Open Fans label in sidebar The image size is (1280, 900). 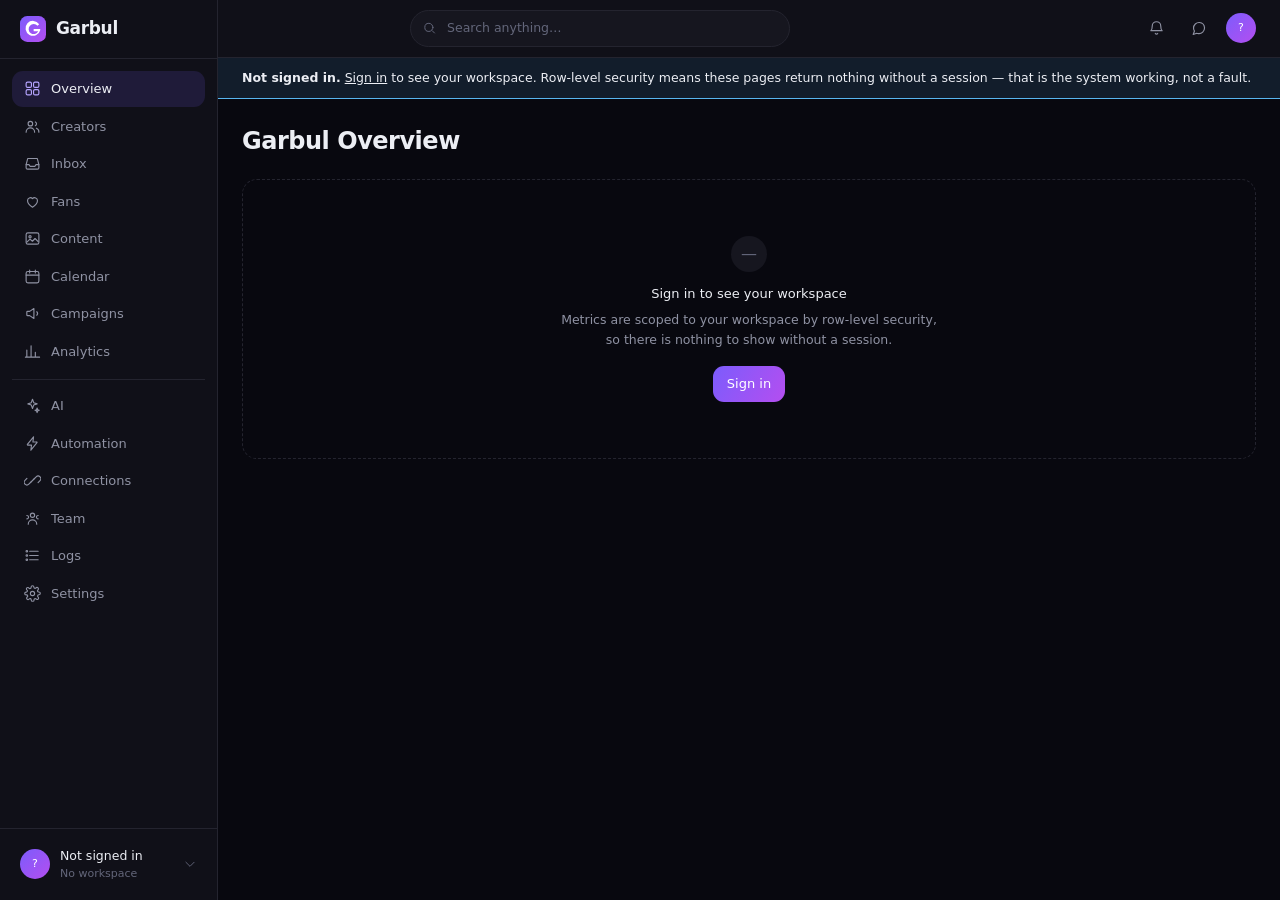click(x=65, y=202)
